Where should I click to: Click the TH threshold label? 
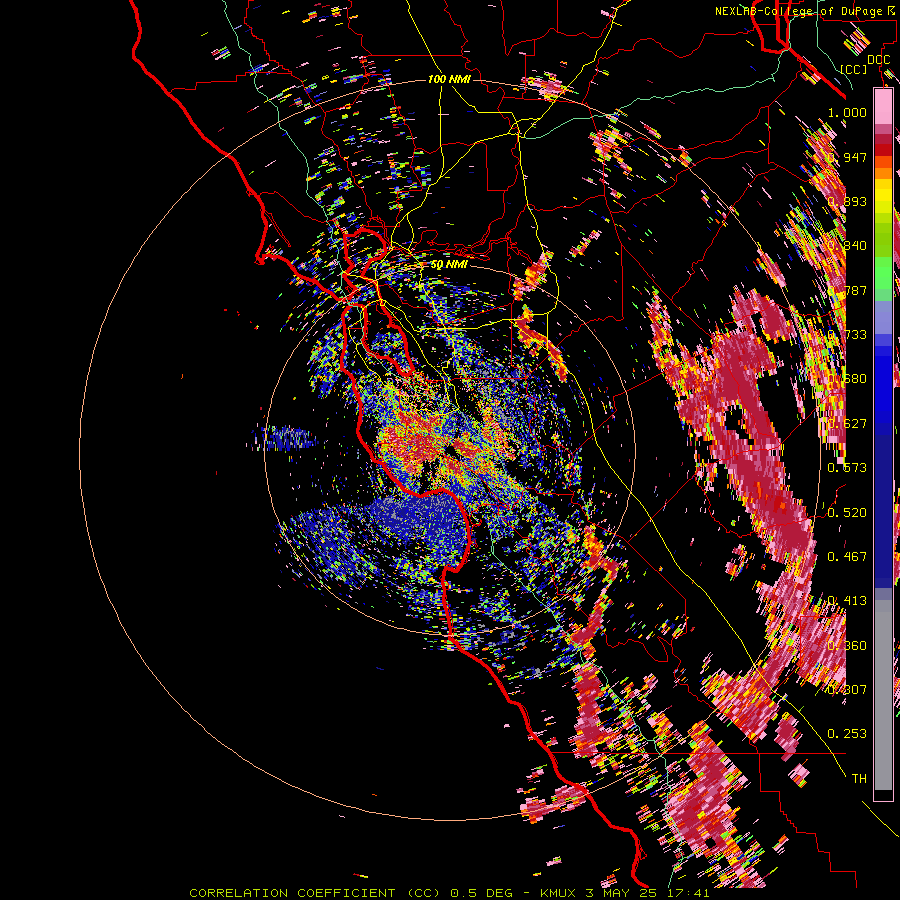(859, 779)
